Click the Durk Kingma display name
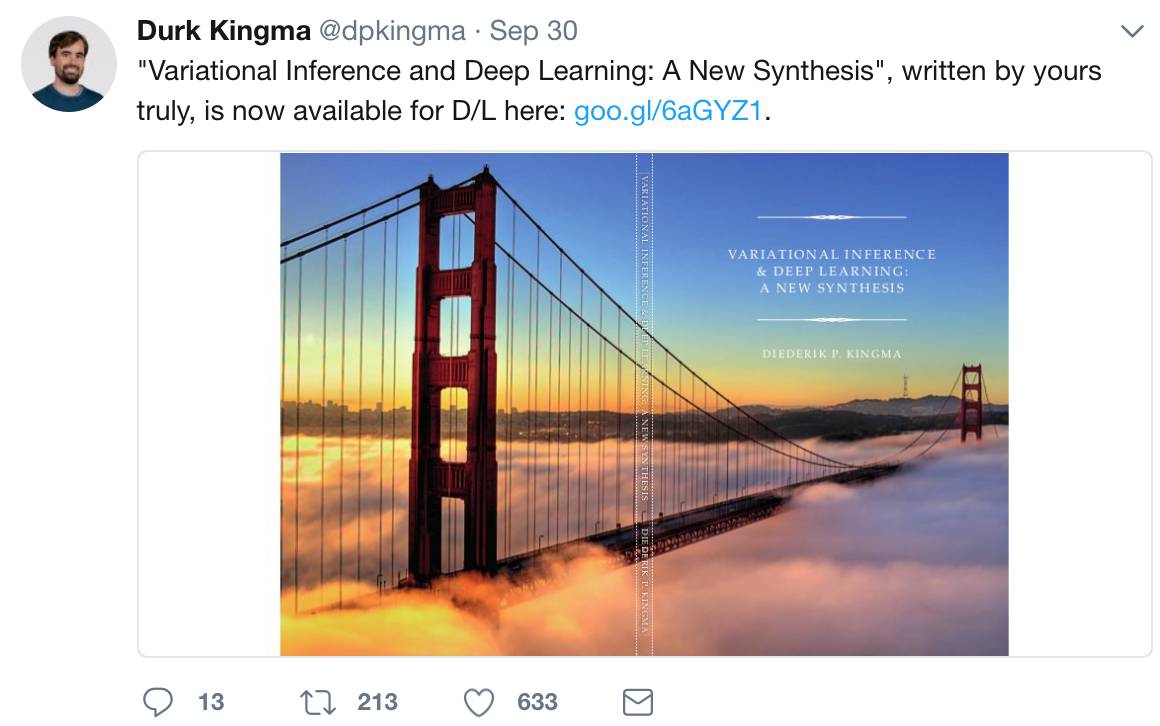 tap(223, 31)
